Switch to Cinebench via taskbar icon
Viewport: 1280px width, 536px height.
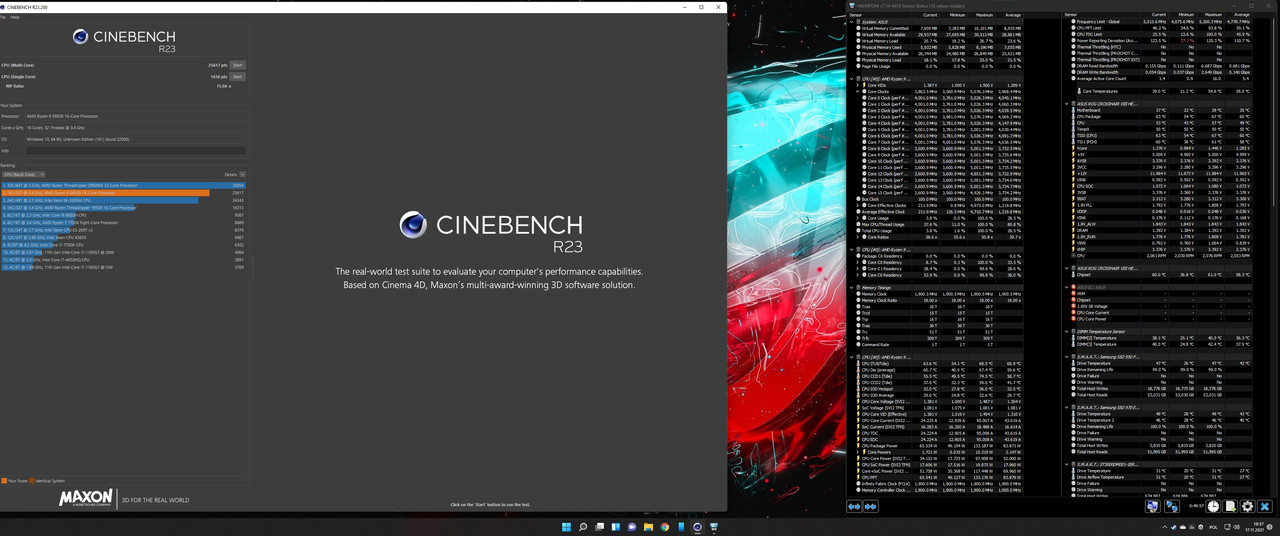pos(697,527)
